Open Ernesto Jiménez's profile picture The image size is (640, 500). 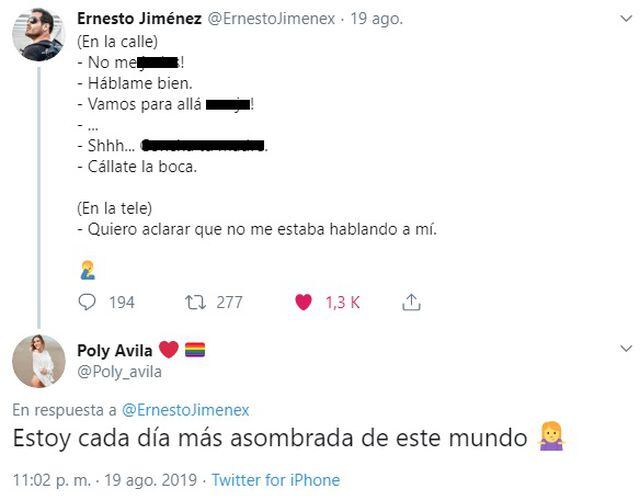pyautogui.click(x=38, y=35)
